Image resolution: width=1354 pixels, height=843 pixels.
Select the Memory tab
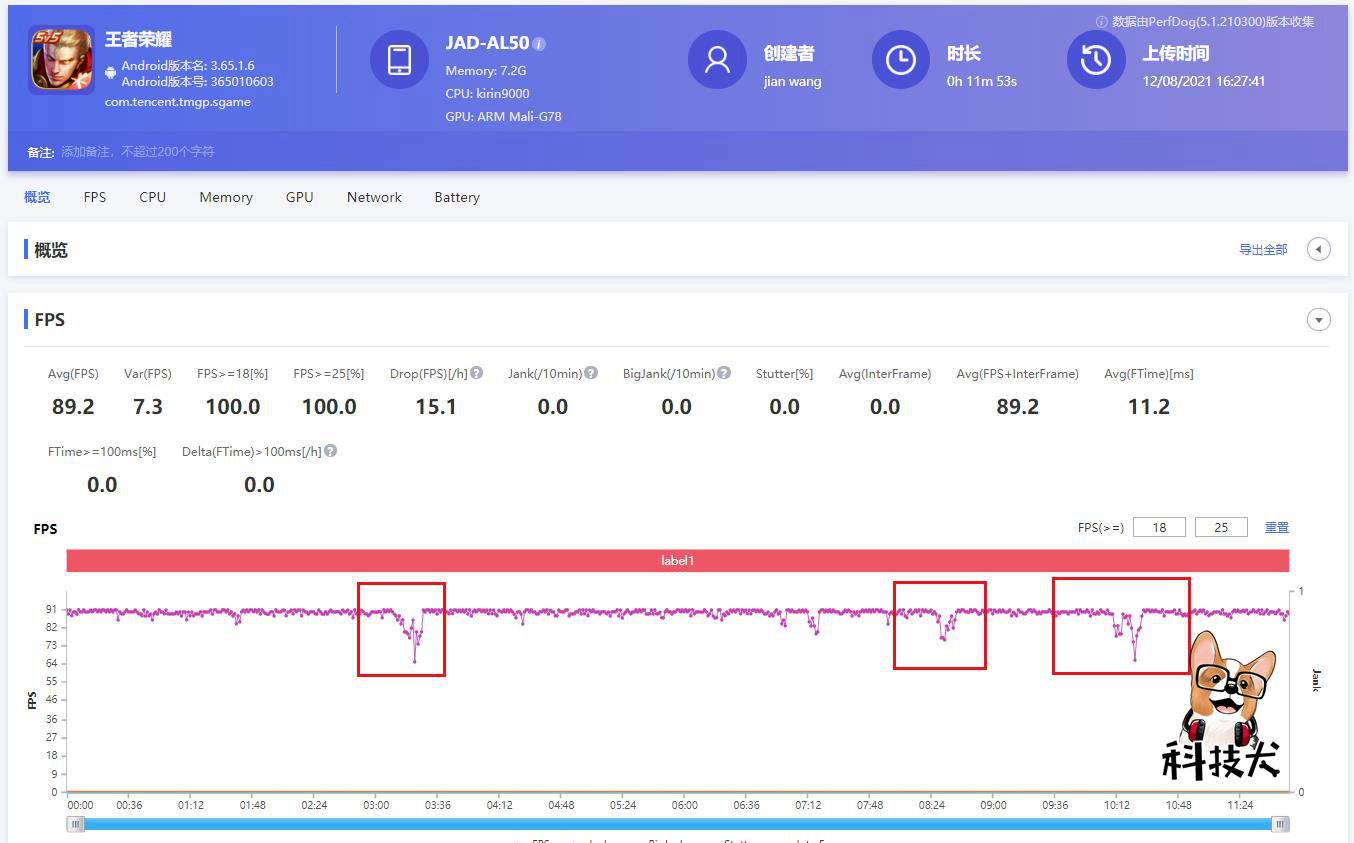point(225,197)
